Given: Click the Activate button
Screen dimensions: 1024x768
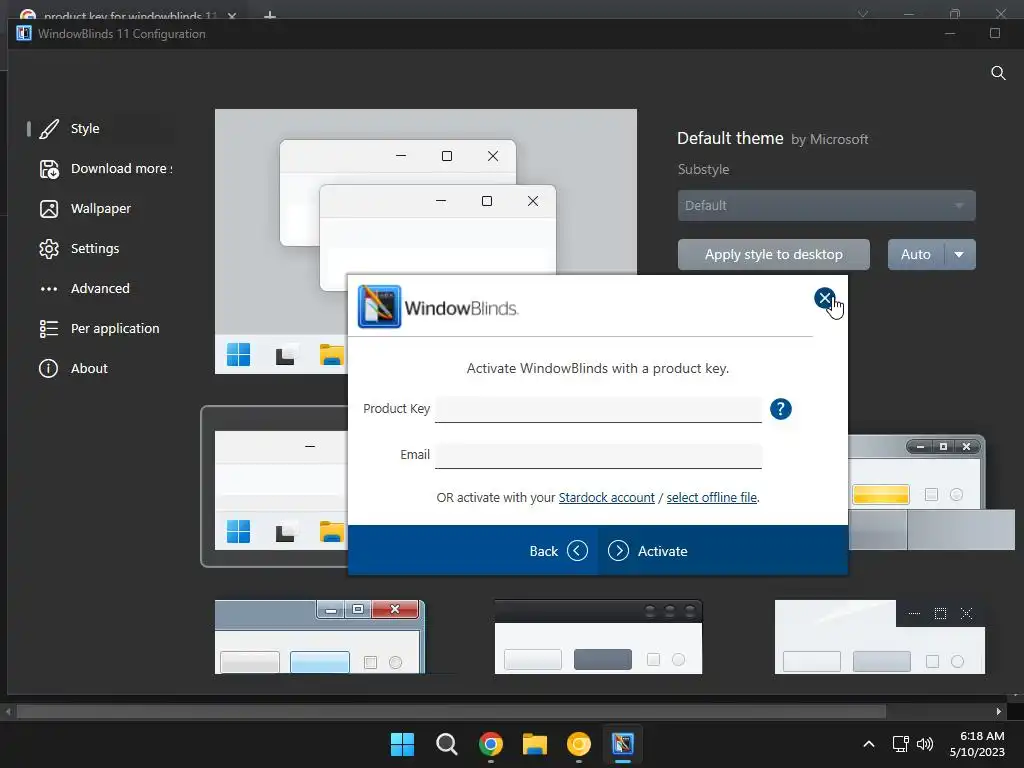Looking at the screenshot, I should (648, 551).
